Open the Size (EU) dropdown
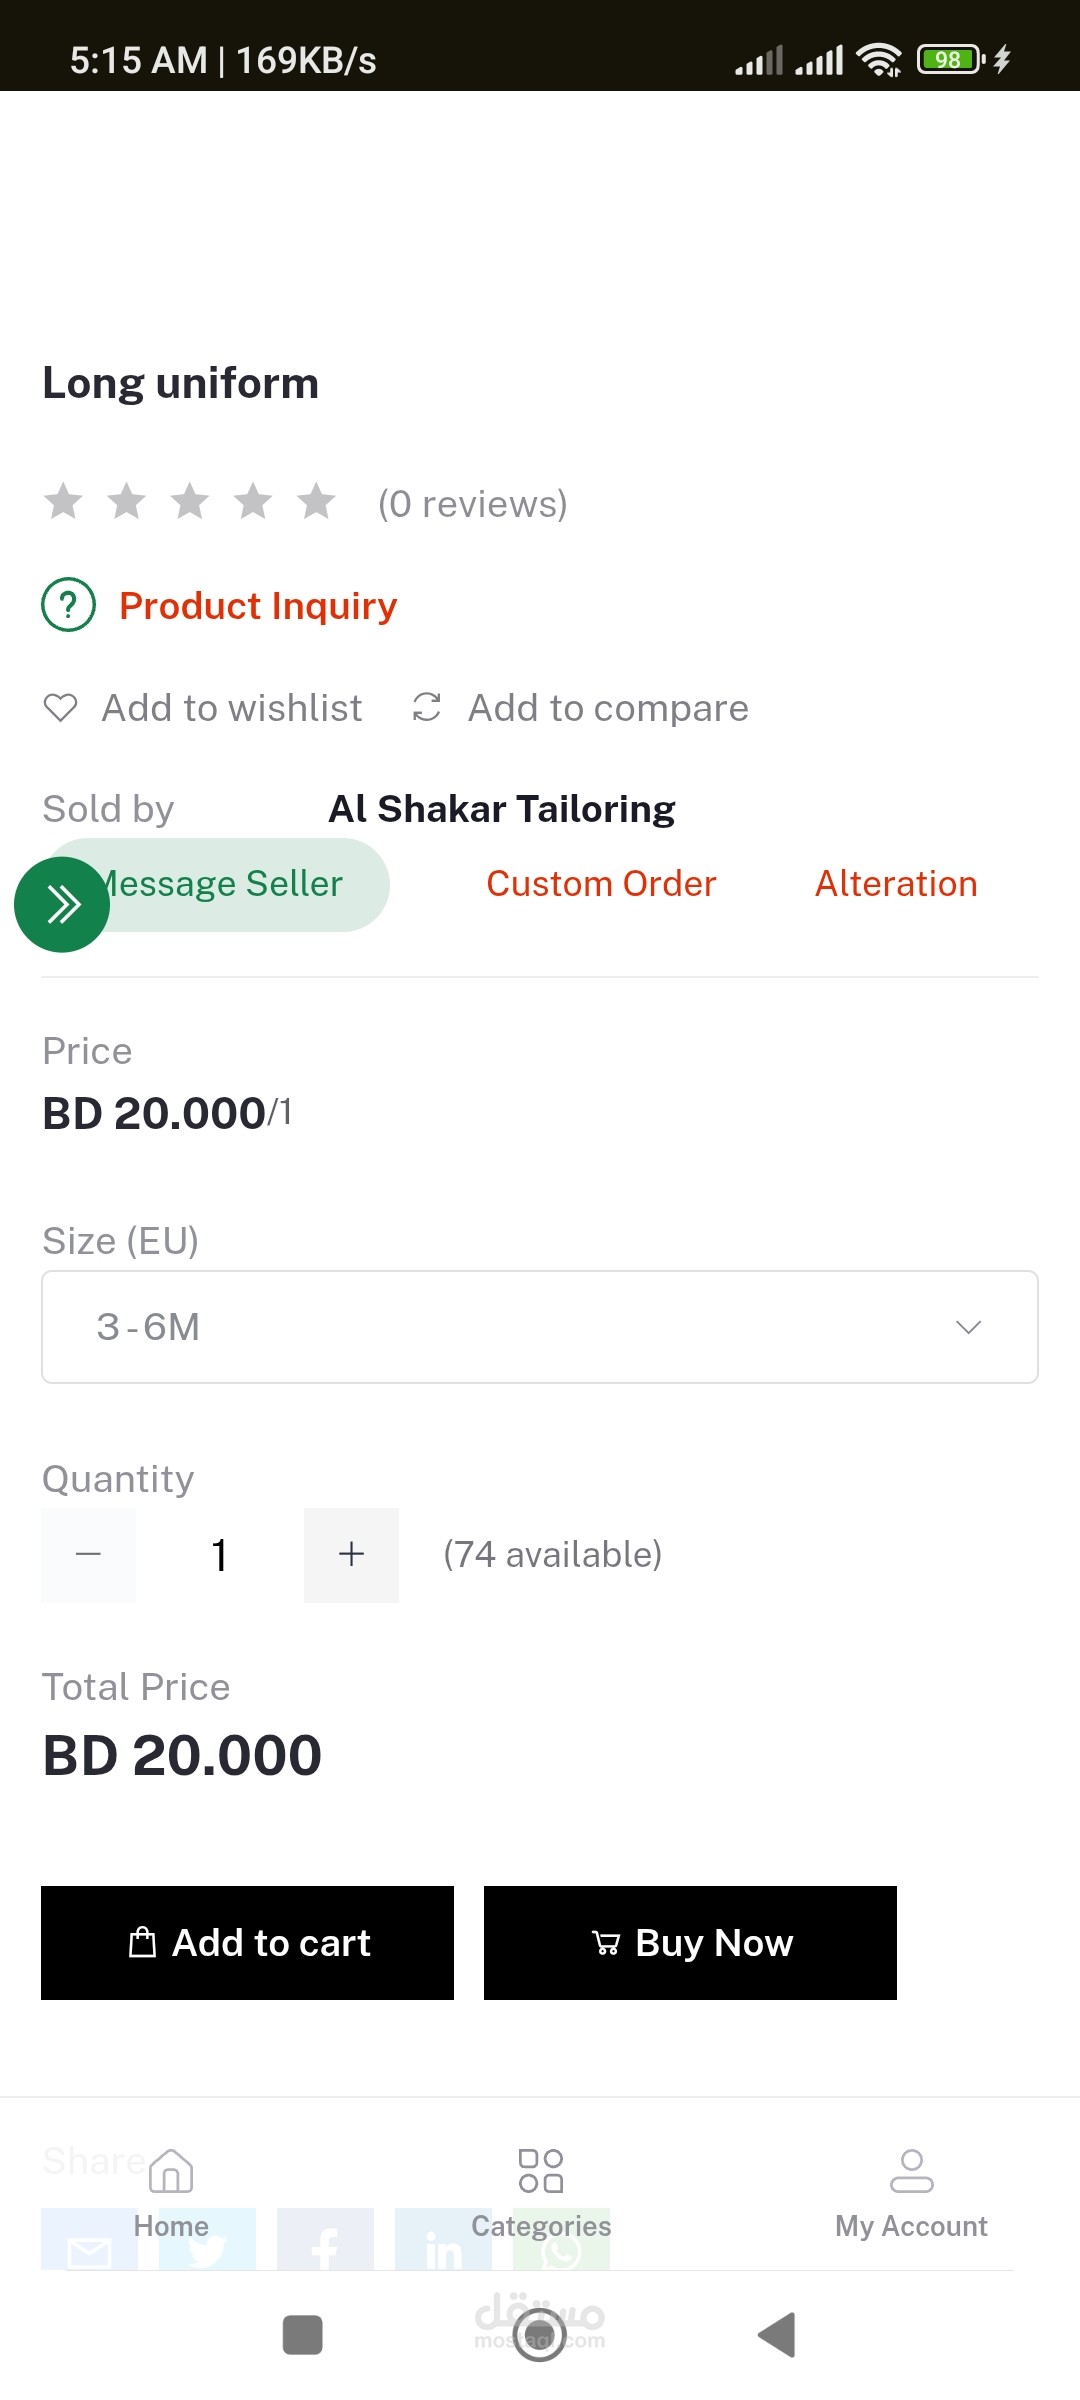Image resolution: width=1080 pixels, height=2400 pixels. (540, 1327)
